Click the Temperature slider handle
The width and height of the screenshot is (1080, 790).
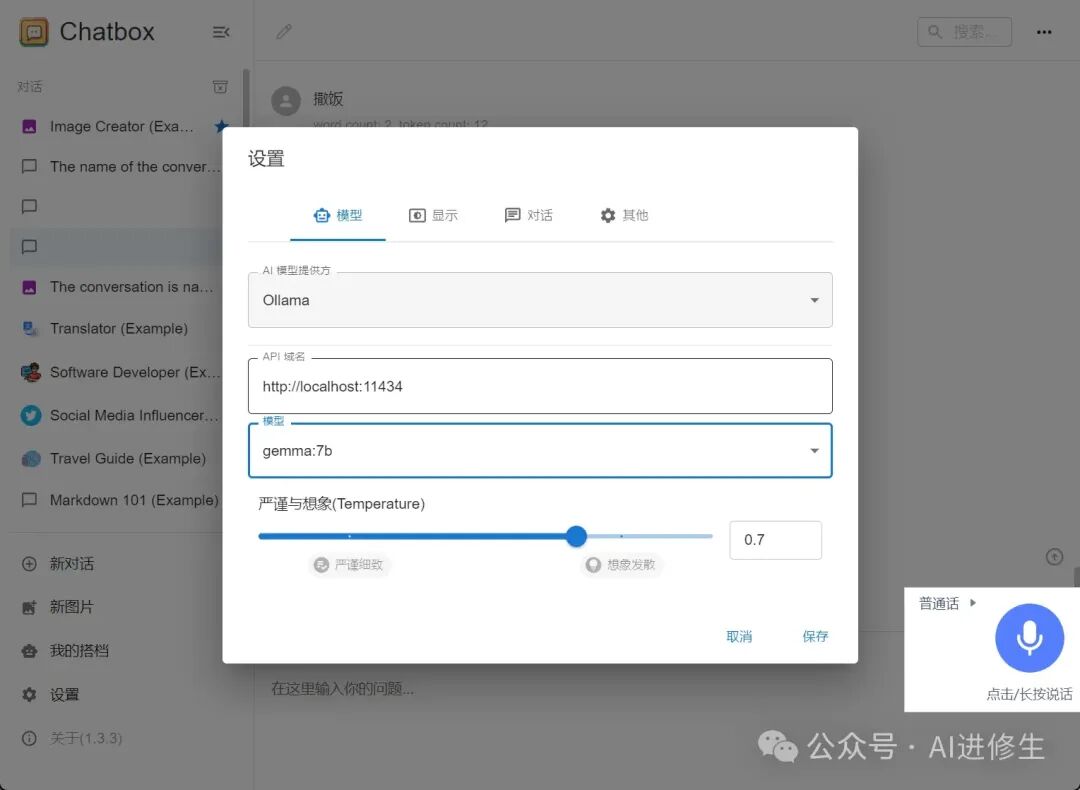[x=576, y=536]
